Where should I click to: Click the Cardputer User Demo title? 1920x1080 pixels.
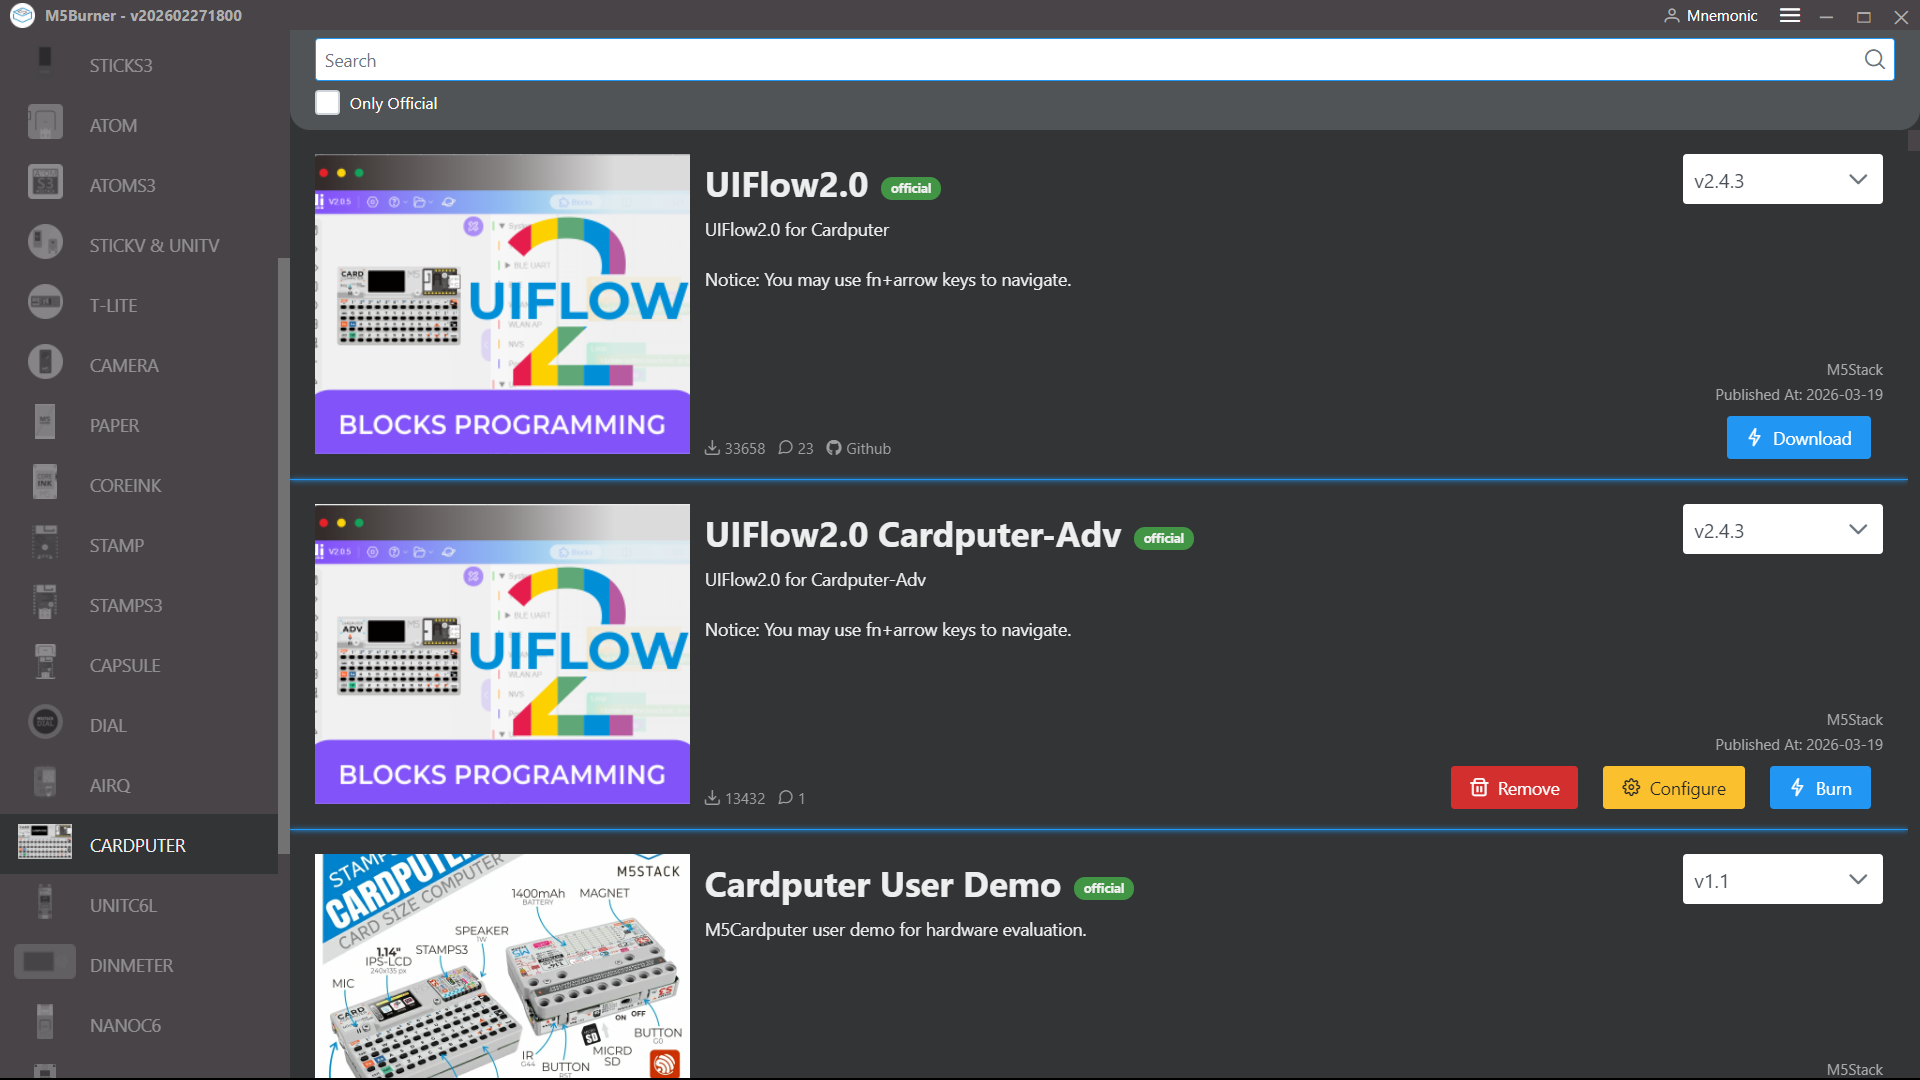click(x=883, y=885)
